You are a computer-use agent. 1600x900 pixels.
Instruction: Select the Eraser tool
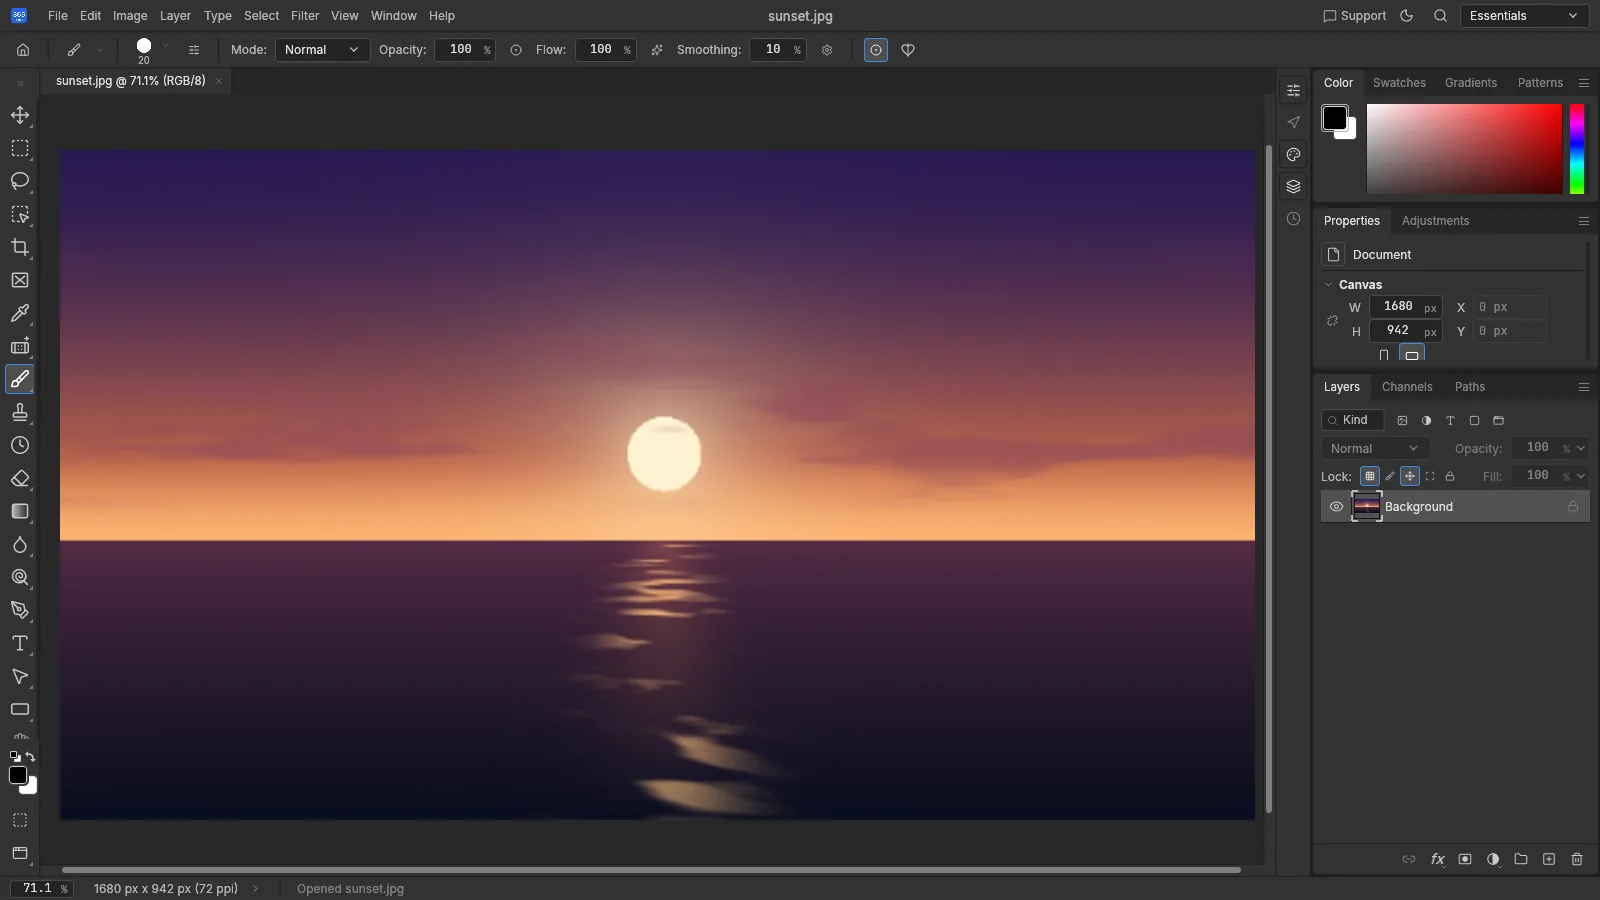point(20,478)
